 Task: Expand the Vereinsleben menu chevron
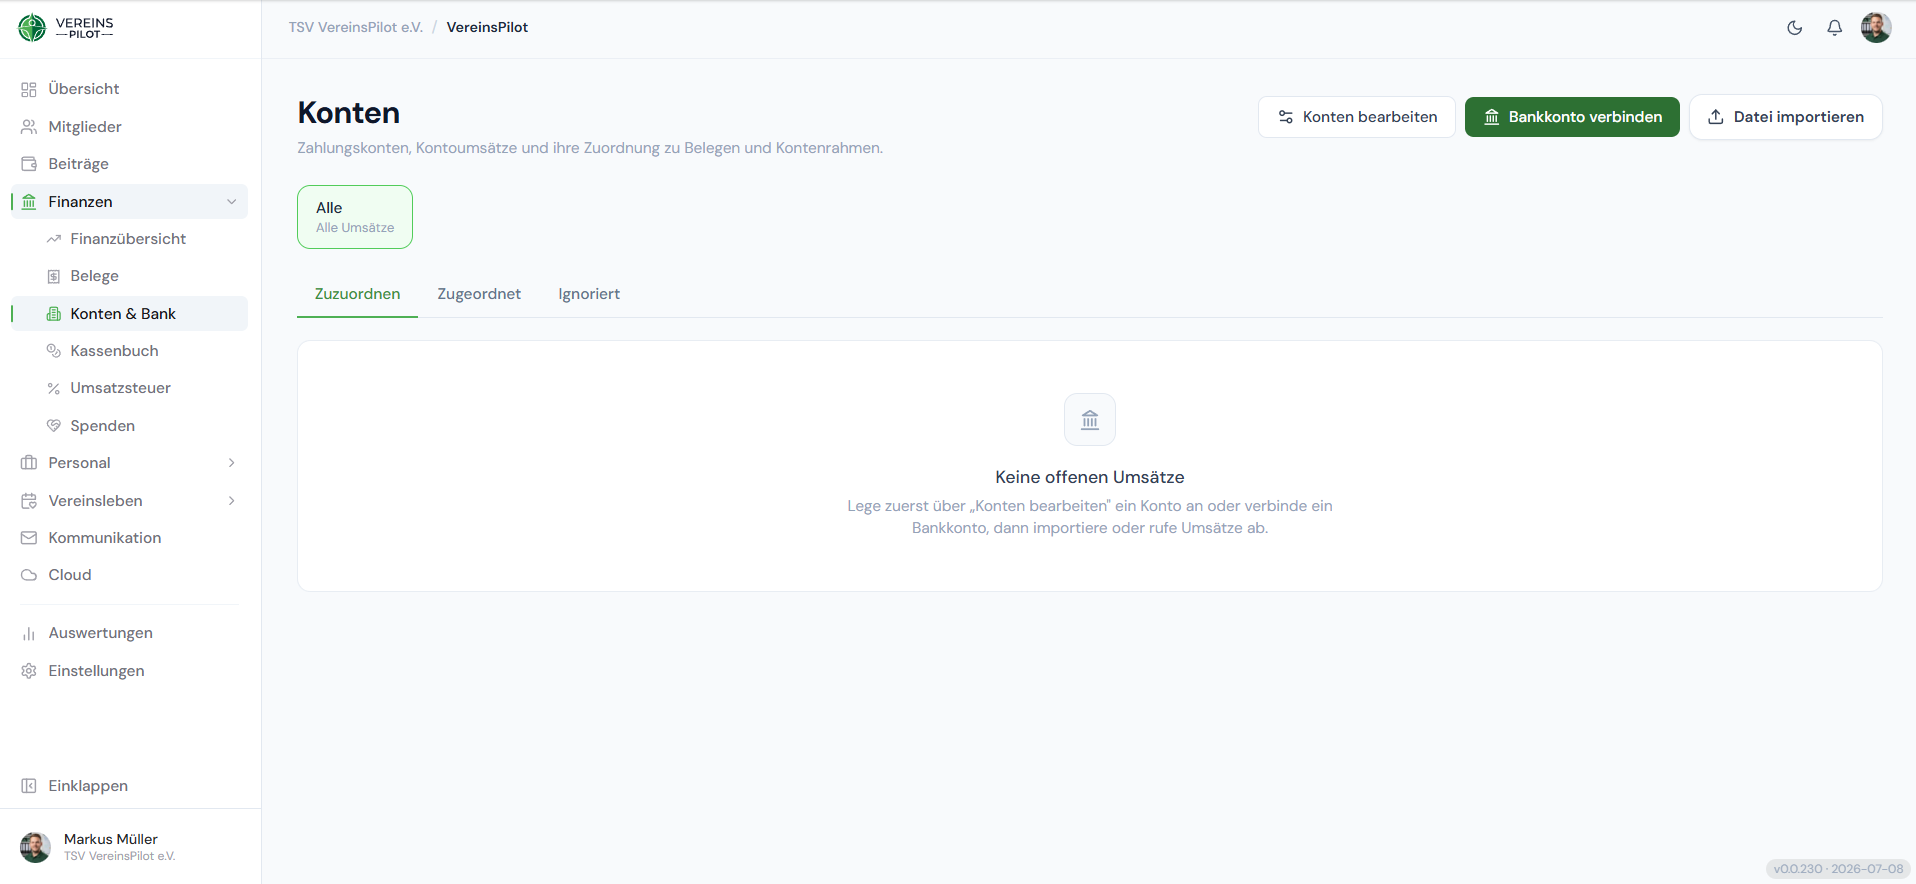(x=232, y=501)
